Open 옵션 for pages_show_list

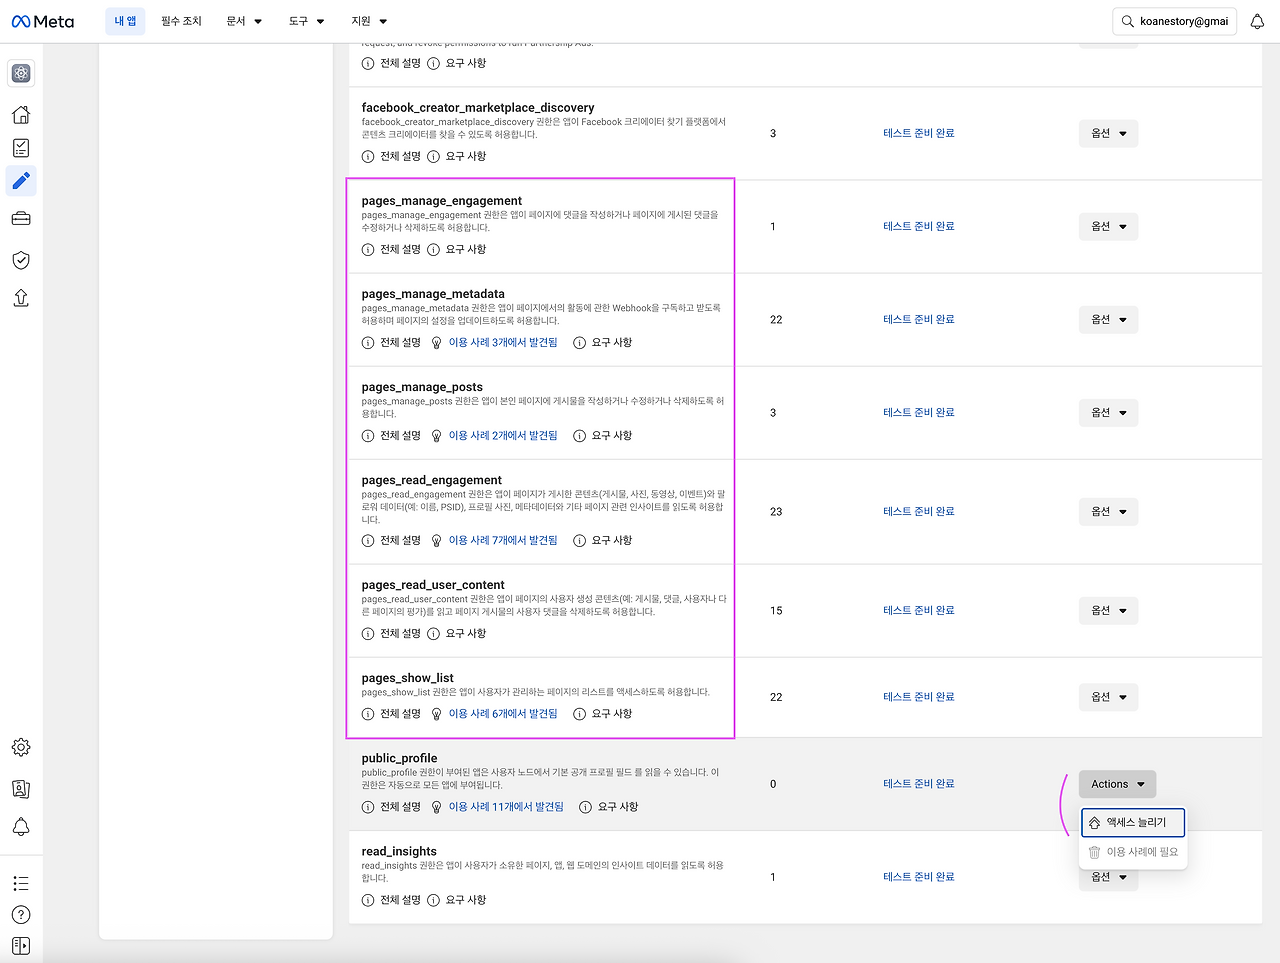[1109, 697]
